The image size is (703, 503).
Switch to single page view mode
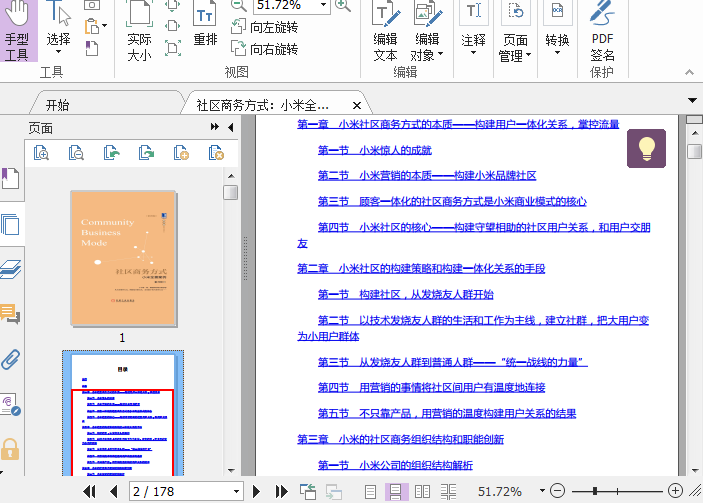371,491
